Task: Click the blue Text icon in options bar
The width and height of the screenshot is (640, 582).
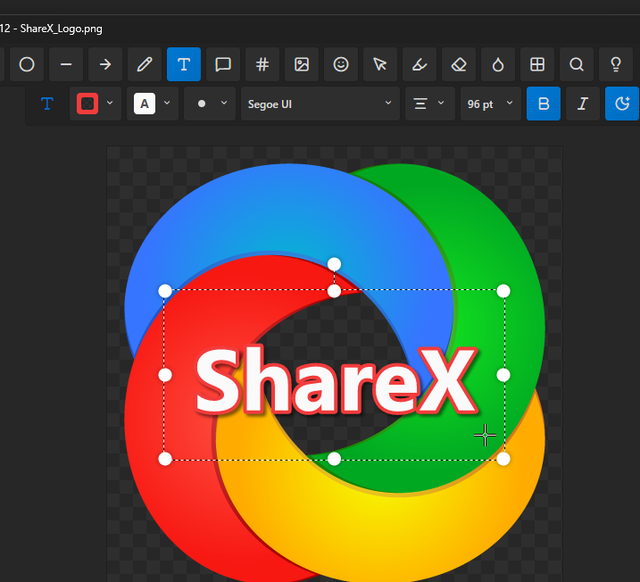Action: pos(47,104)
